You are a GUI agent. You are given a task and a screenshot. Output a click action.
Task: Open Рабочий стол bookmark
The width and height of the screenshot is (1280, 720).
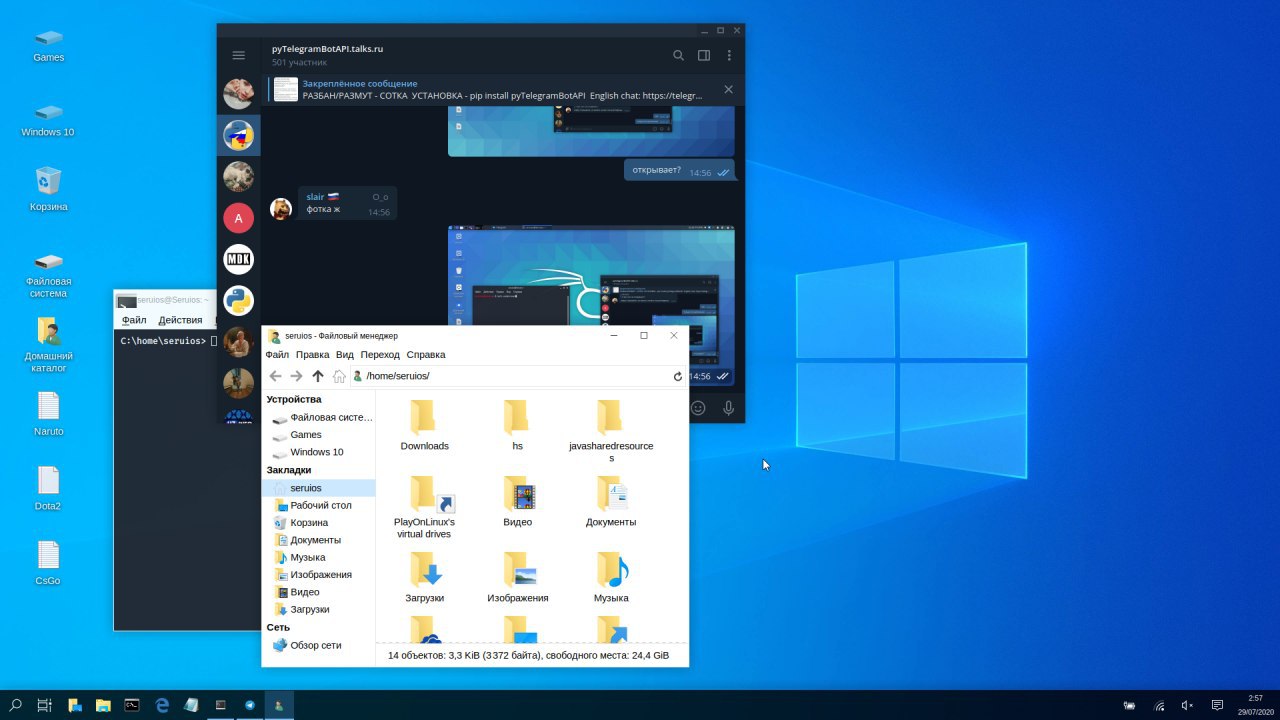click(318, 505)
